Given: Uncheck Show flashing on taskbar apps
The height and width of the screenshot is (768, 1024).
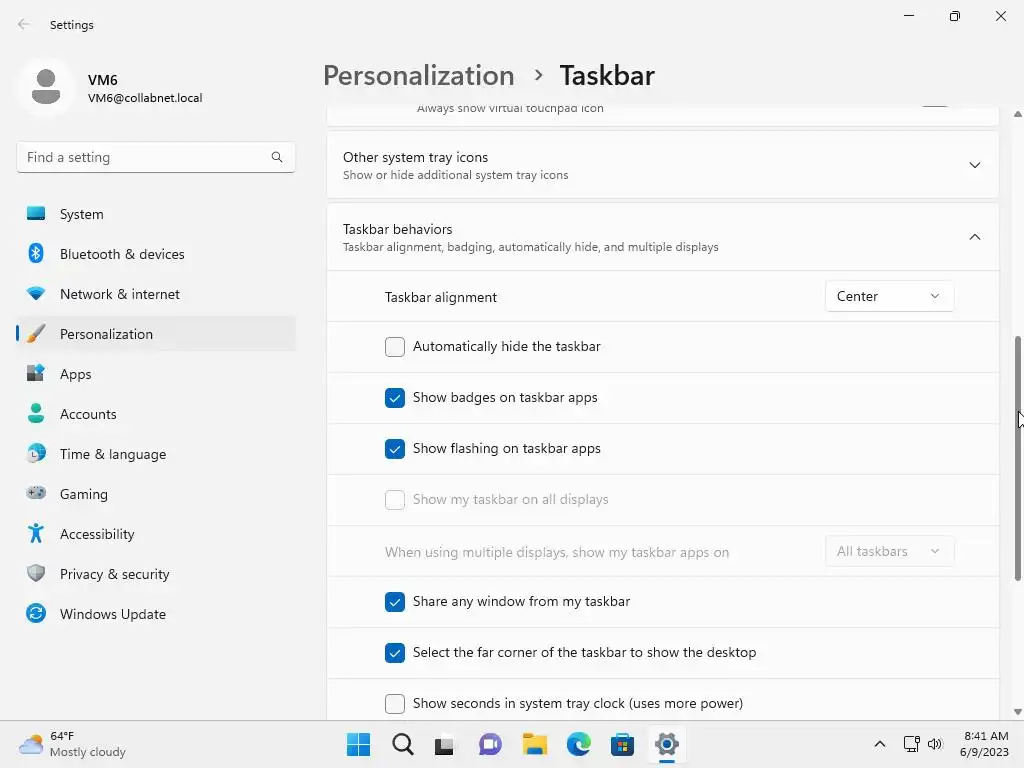Looking at the screenshot, I should click(x=394, y=449).
